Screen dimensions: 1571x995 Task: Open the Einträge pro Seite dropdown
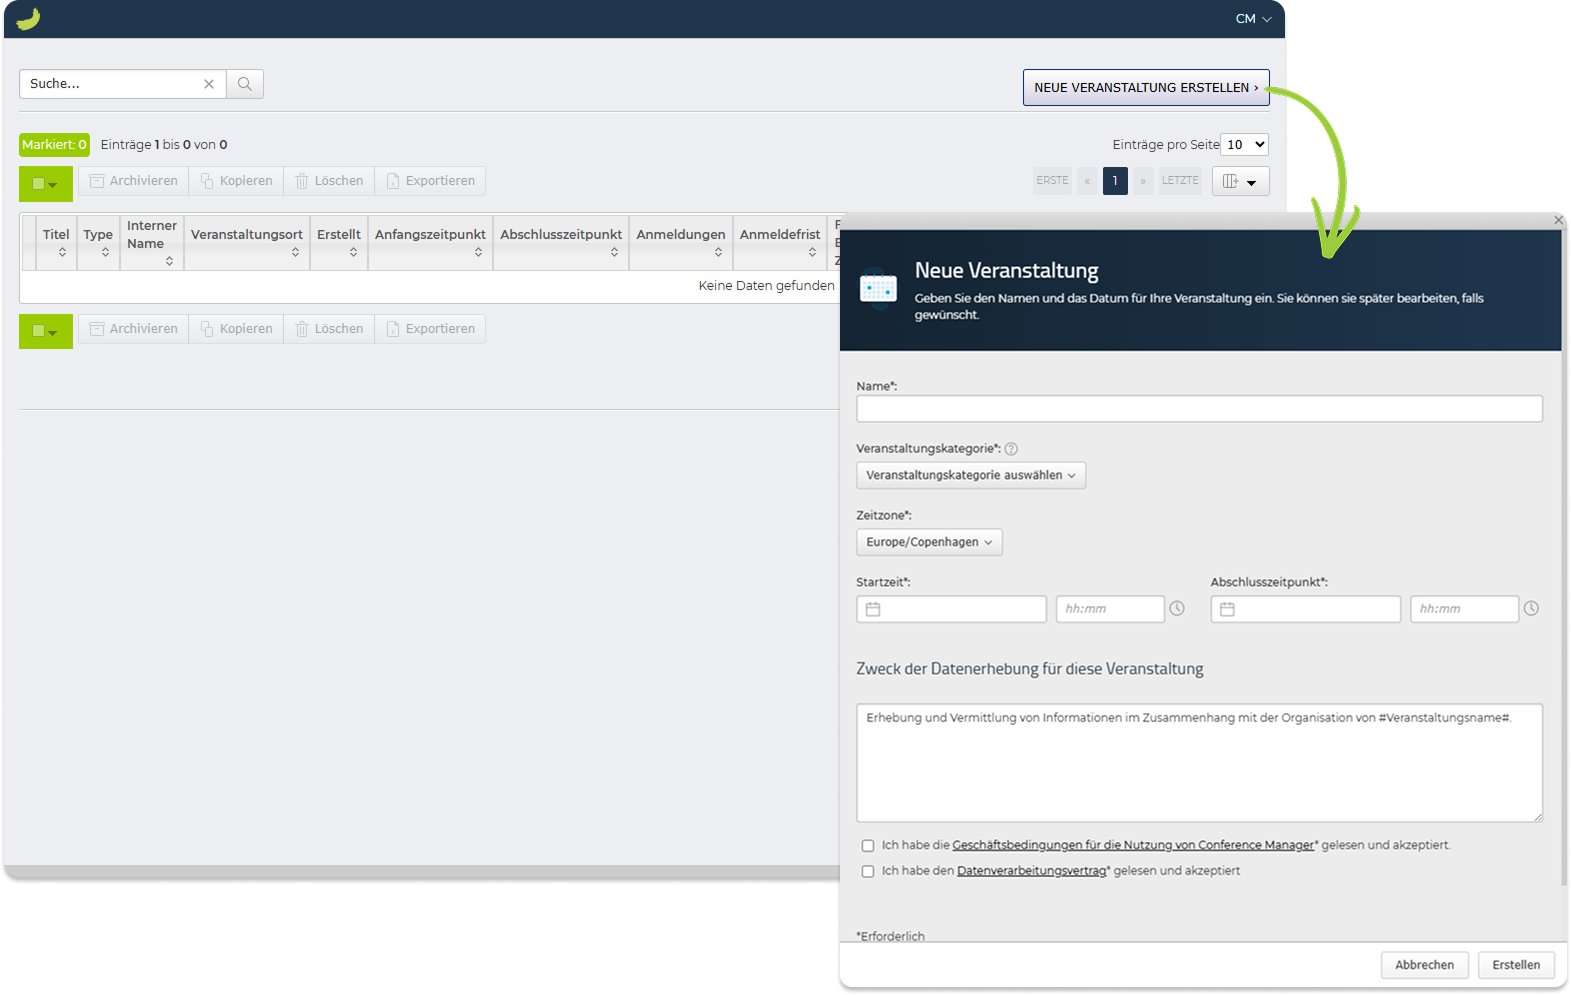click(1244, 145)
